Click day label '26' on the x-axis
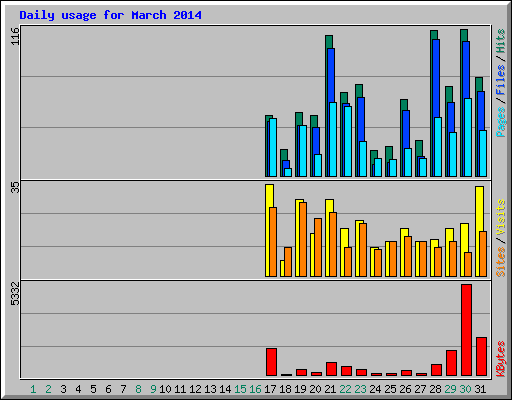This screenshot has width=512, height=400. tap(405, 389)
